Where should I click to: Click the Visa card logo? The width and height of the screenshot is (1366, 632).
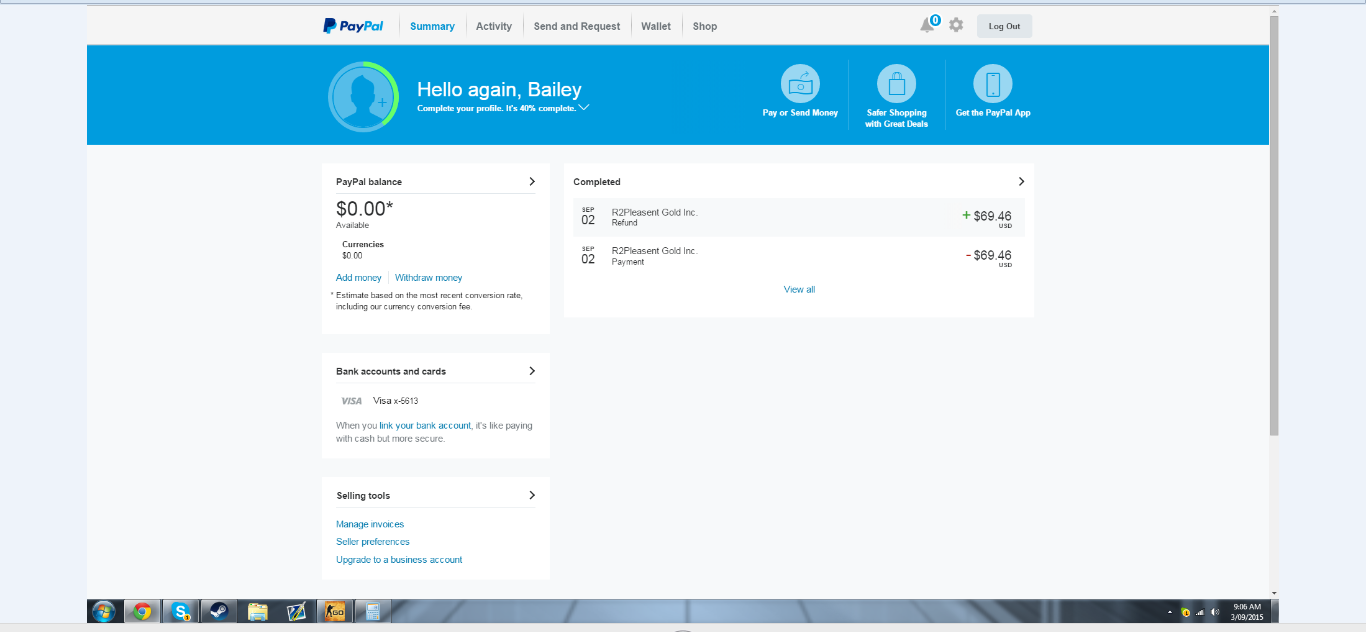pyautogui.click(x=351, y=400)
